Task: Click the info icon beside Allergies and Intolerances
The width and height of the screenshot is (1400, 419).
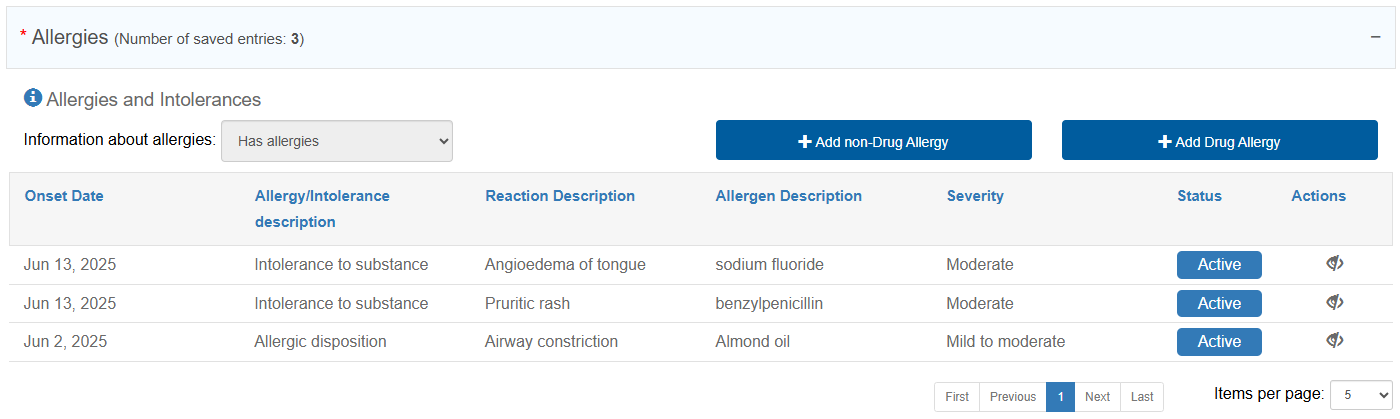Action: (x=33, y=98)
